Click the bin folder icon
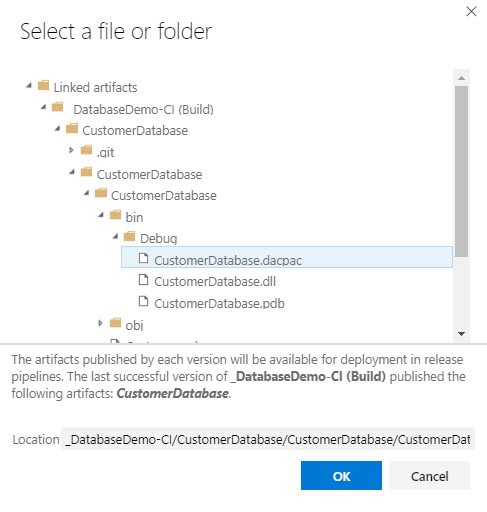The width and height of the screenshot is (487, 512). point(115,215)
